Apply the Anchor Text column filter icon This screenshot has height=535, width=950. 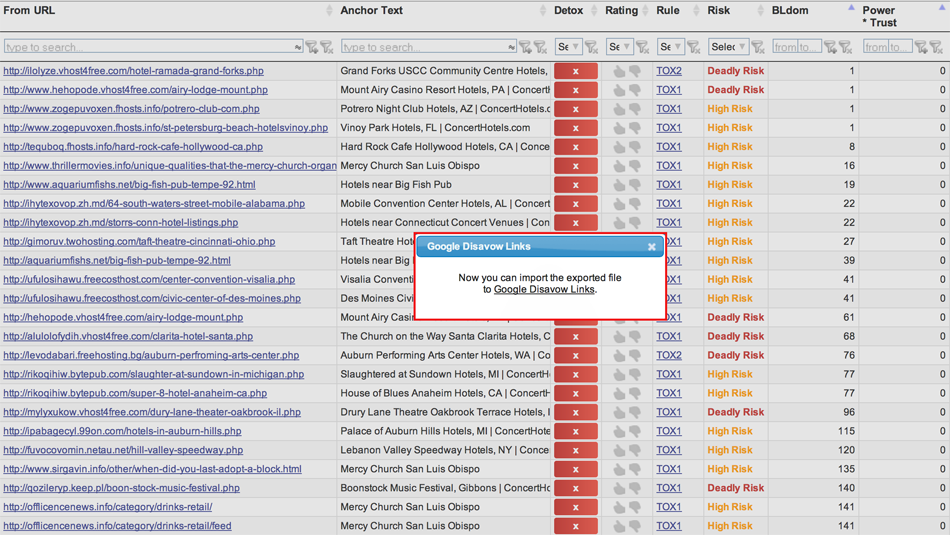click(x=525, y=47)
